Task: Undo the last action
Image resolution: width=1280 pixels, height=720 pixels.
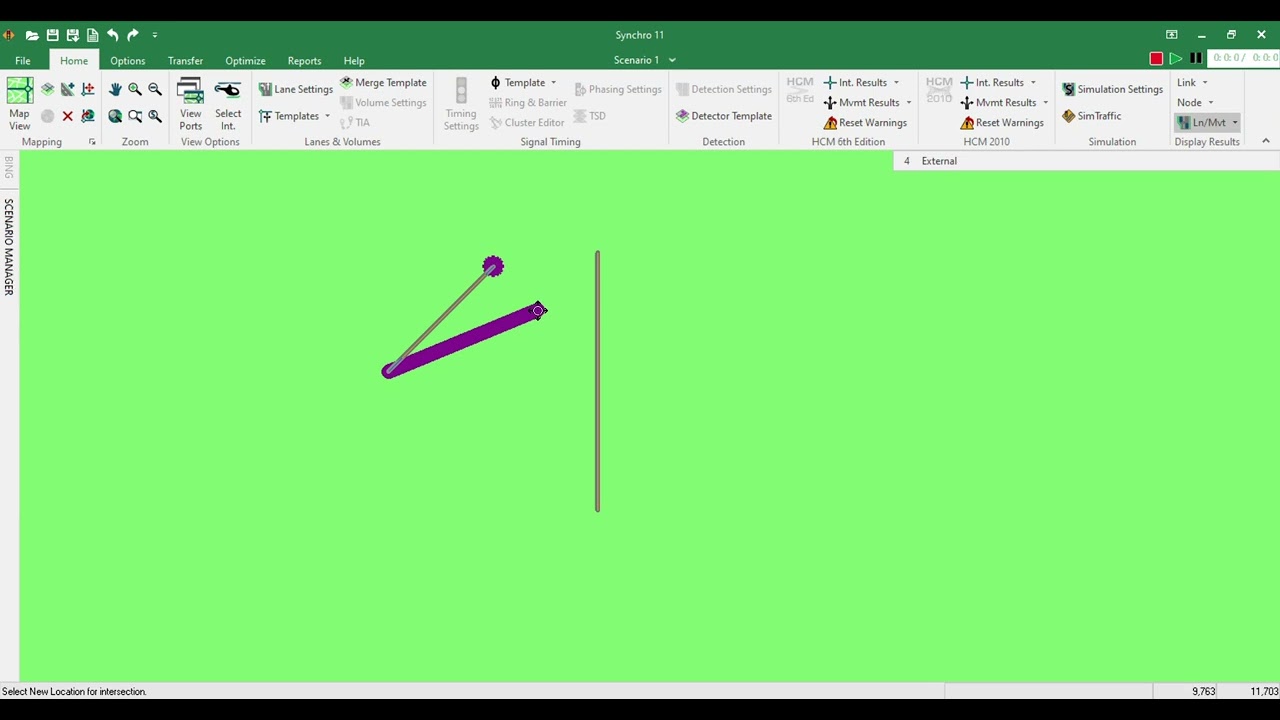Action: point(112,35)
